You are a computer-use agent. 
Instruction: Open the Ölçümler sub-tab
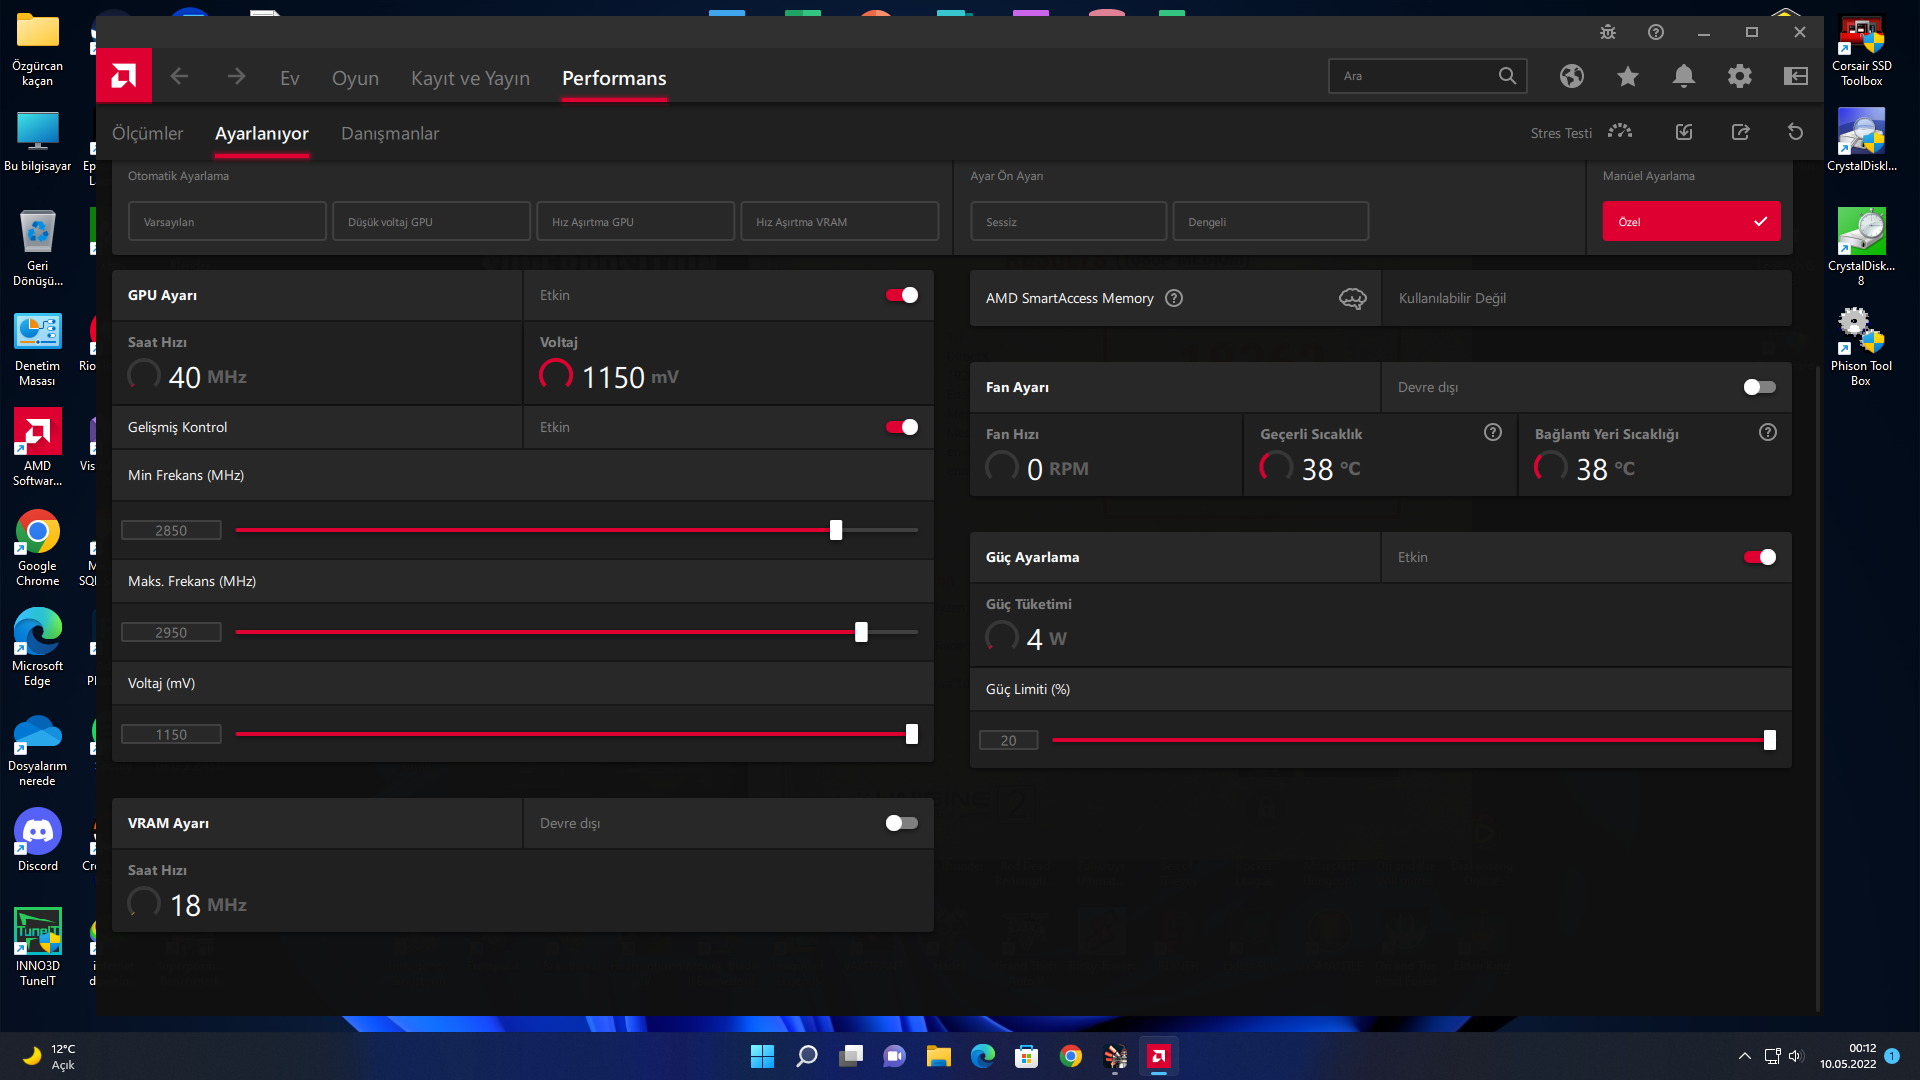[147, 133]
